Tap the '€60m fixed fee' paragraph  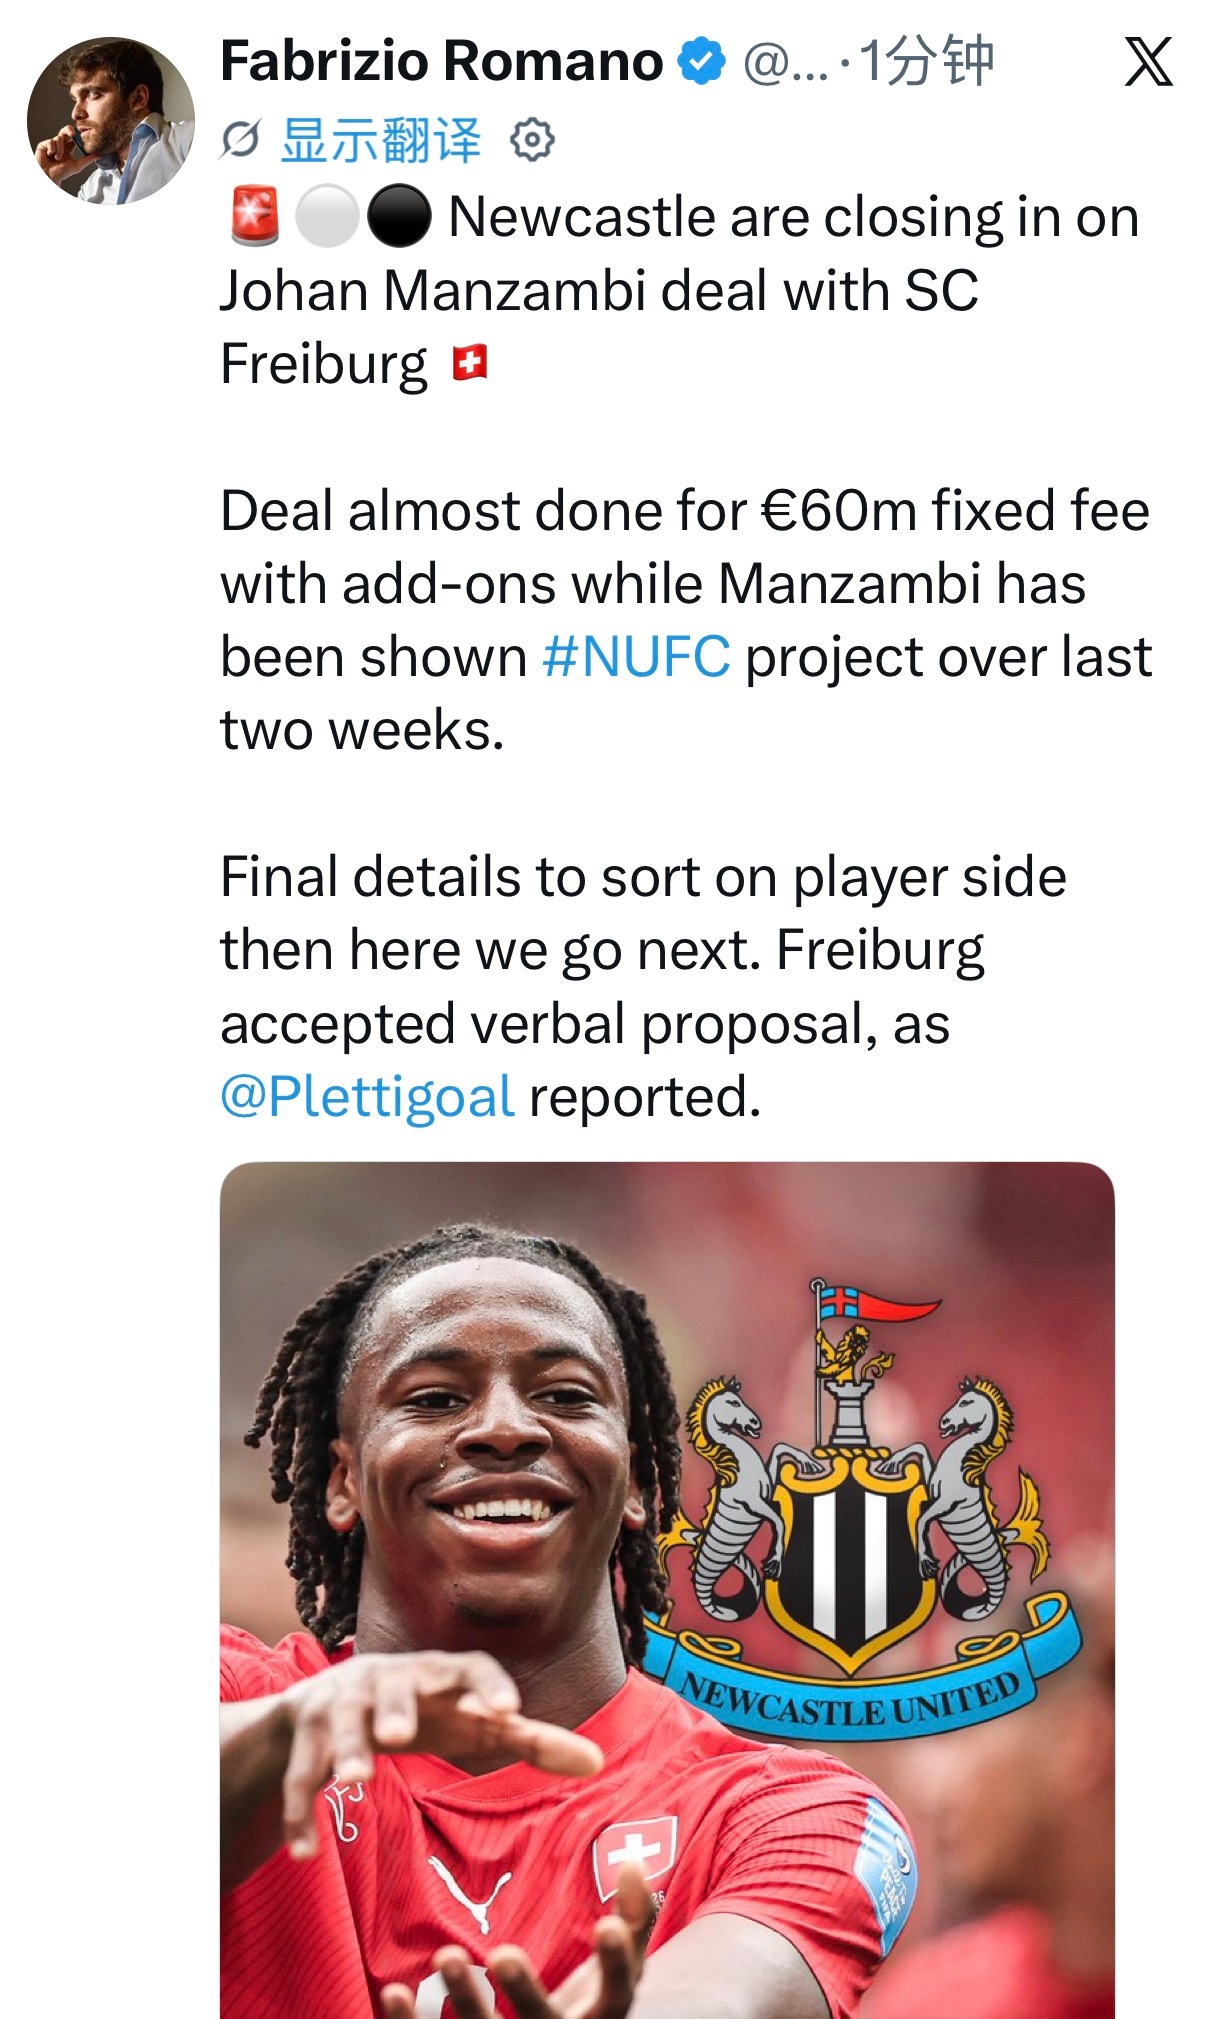[x=686, y=620]
